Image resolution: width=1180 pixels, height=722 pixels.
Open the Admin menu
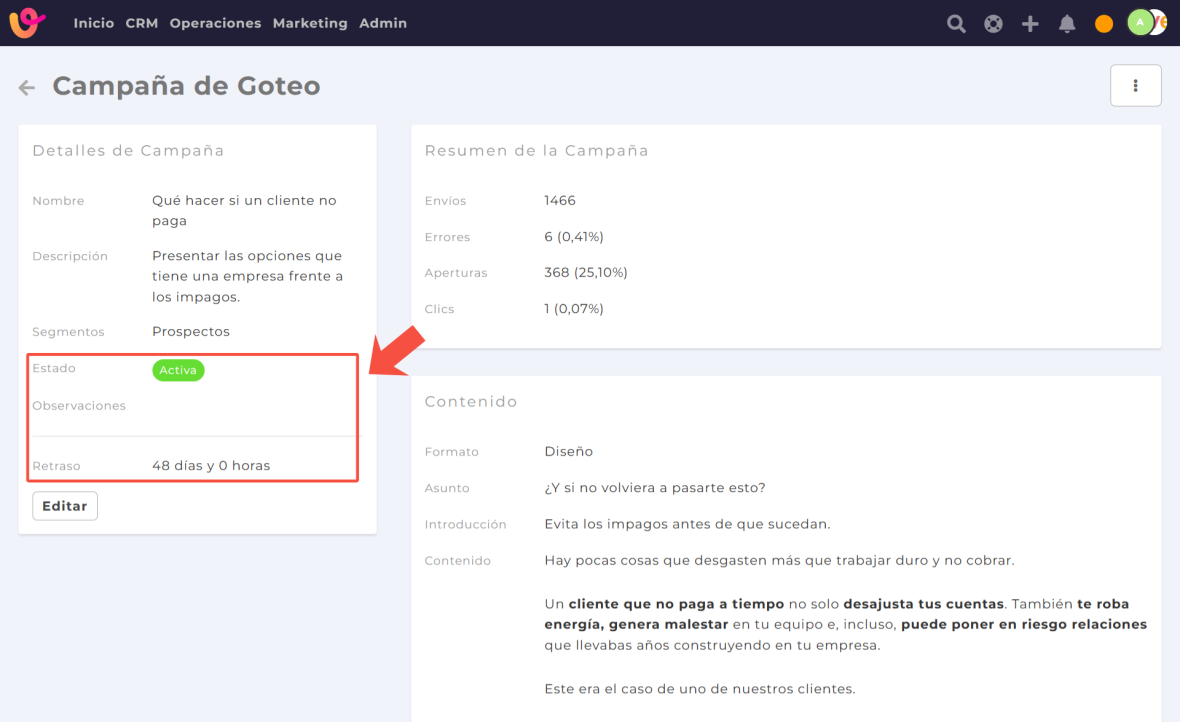point(383,23)
